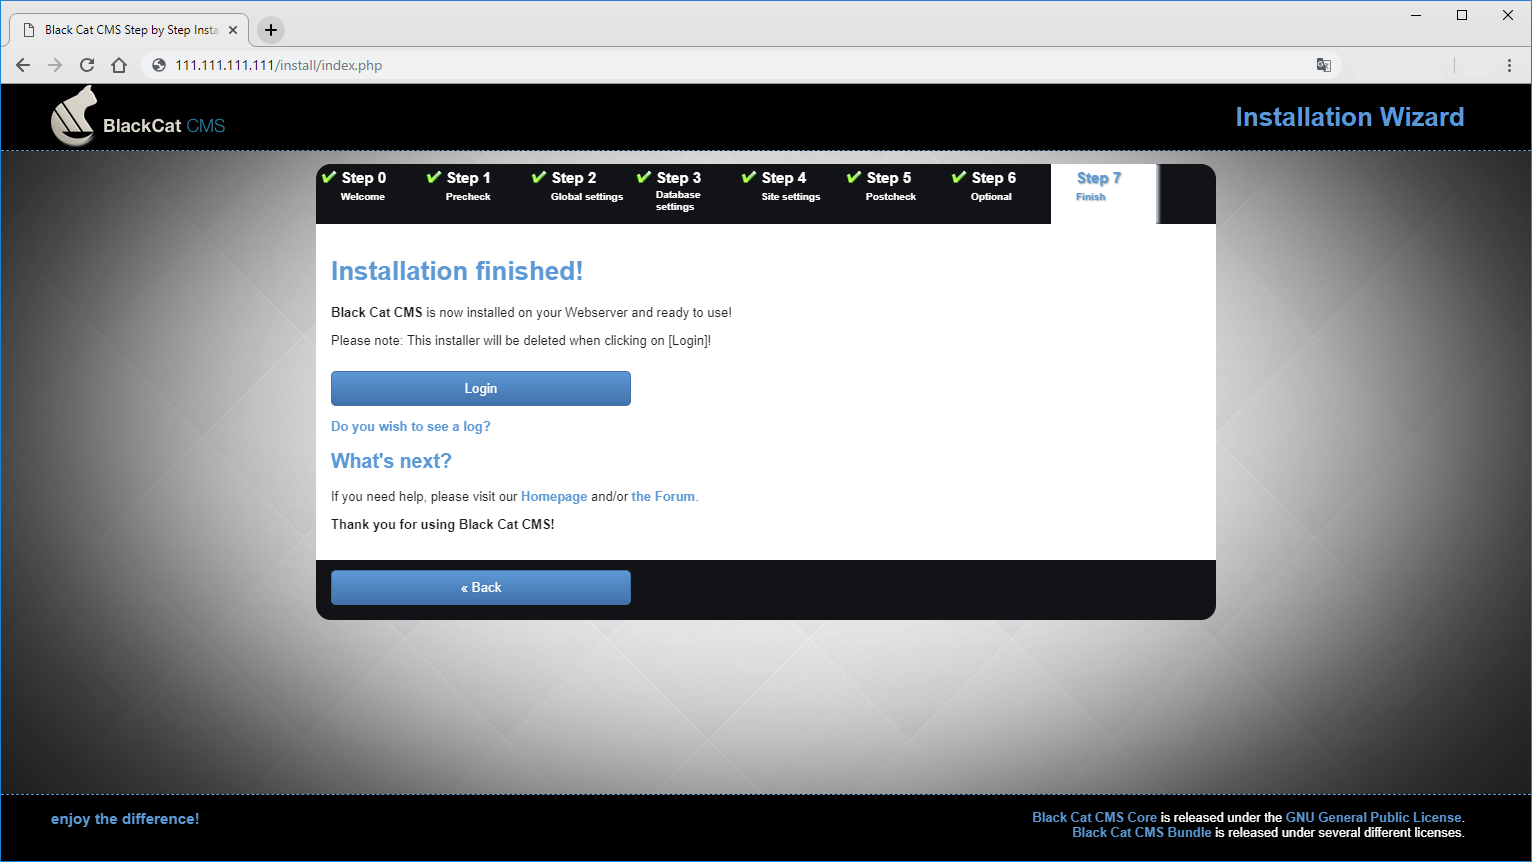Click the browser home icon
Screen dimensions: 1532x862
119,65
